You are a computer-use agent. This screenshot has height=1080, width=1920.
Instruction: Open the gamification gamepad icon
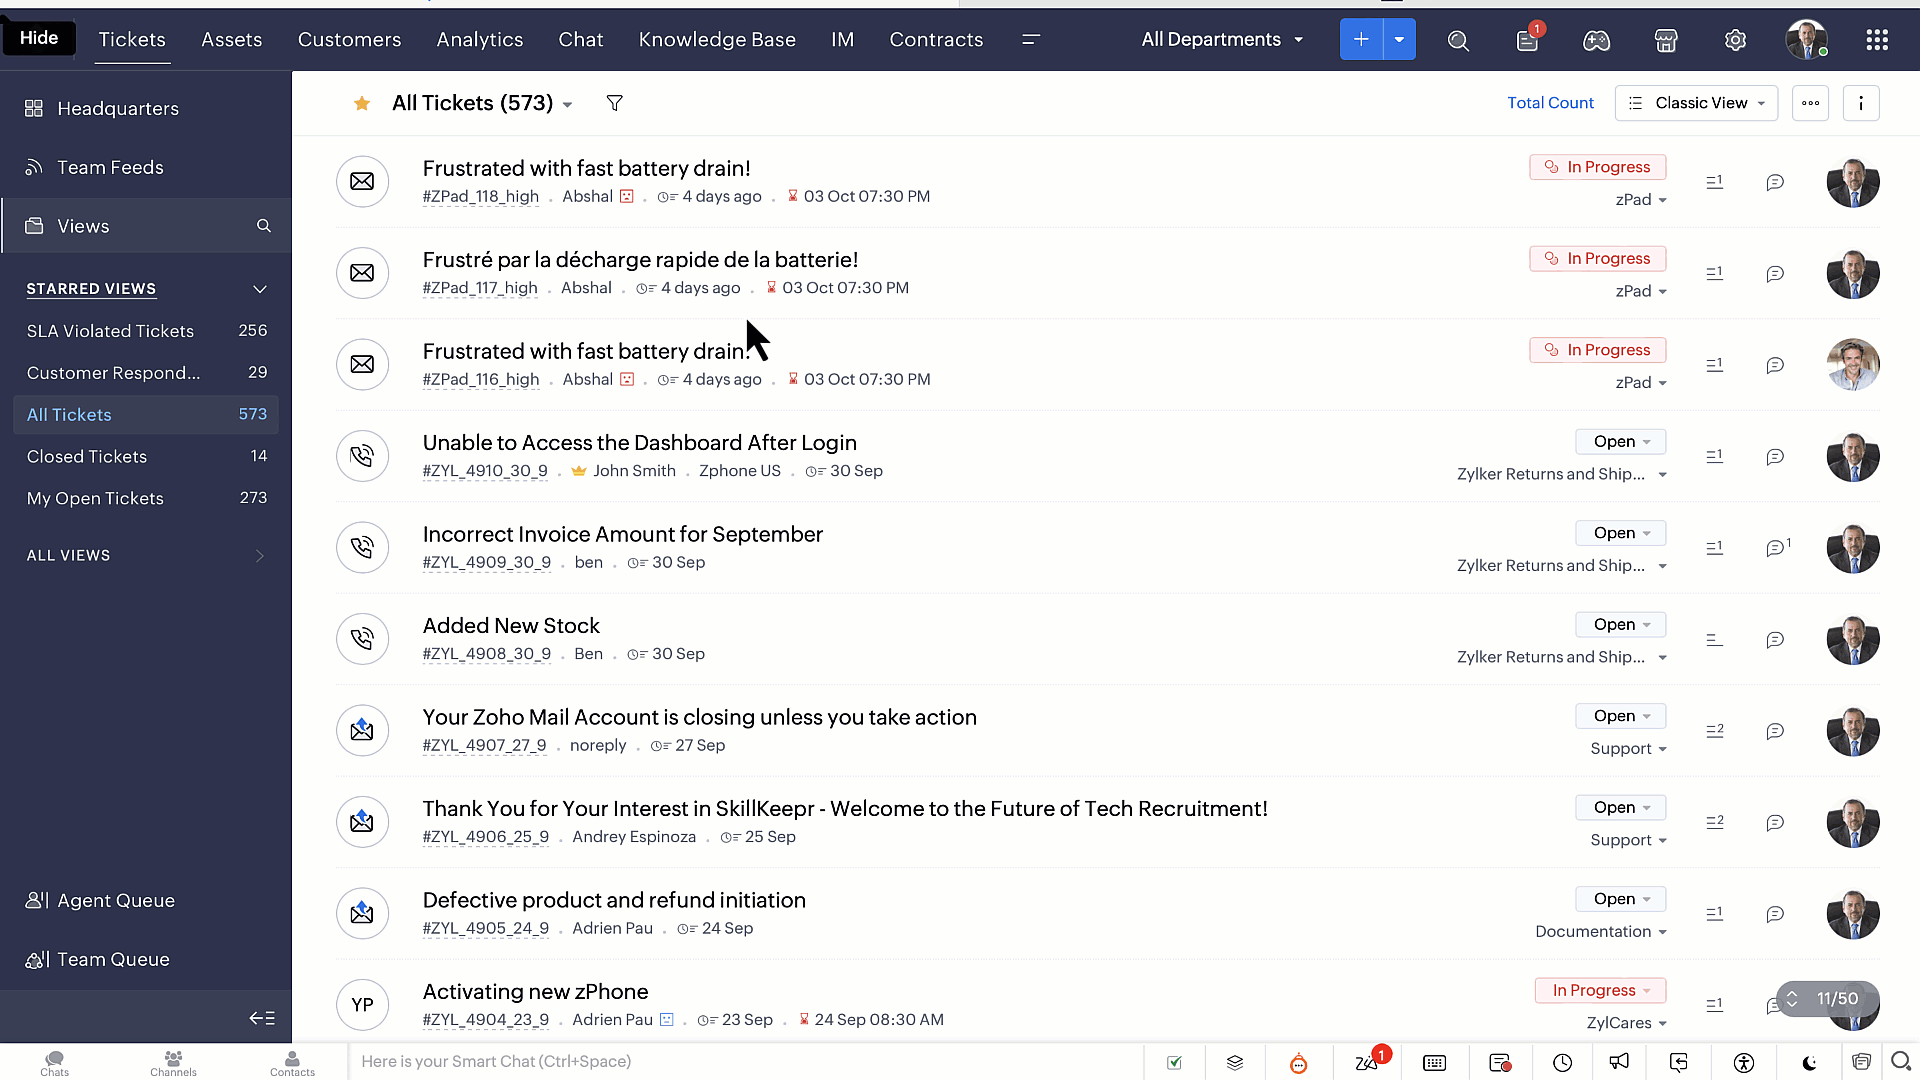[1596, 40]
